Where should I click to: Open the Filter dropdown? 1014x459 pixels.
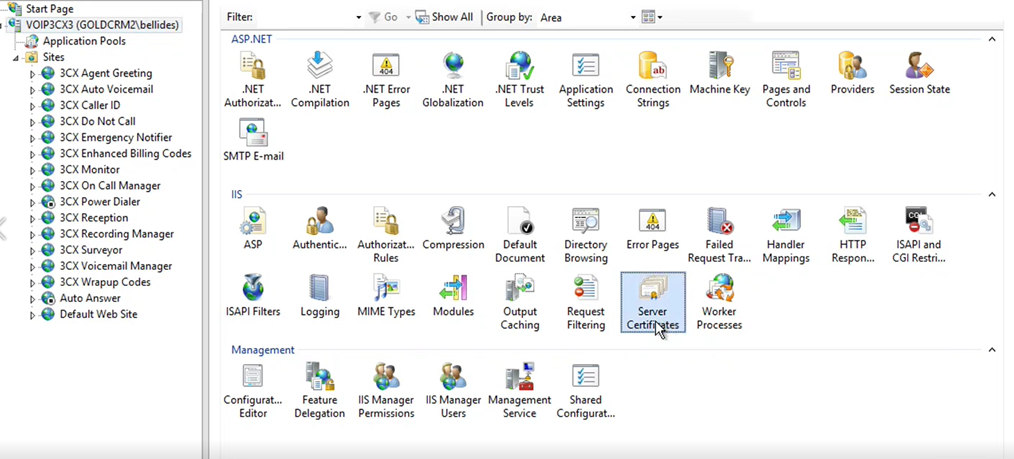point(359,17)
